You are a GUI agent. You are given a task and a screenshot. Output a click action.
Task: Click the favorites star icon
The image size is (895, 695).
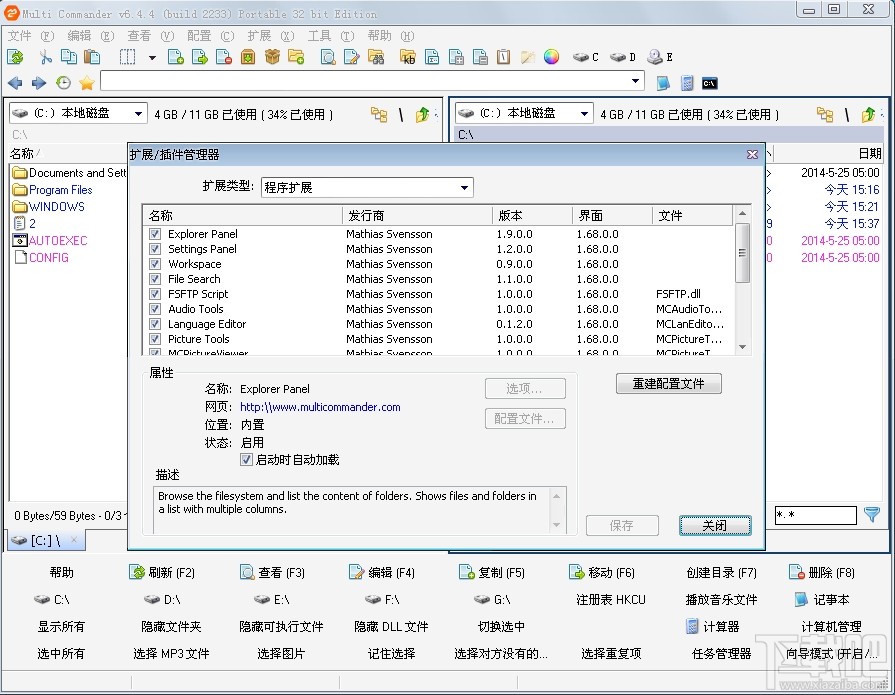click(87, 82)
